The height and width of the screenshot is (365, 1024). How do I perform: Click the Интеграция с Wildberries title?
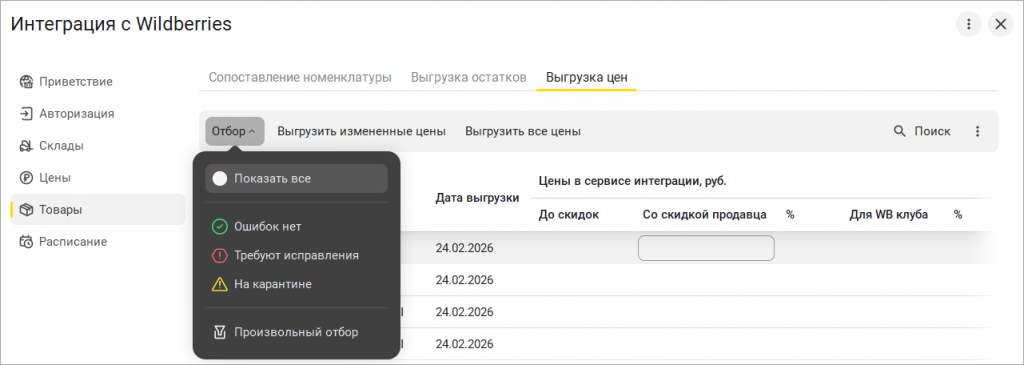coord(121,24)
